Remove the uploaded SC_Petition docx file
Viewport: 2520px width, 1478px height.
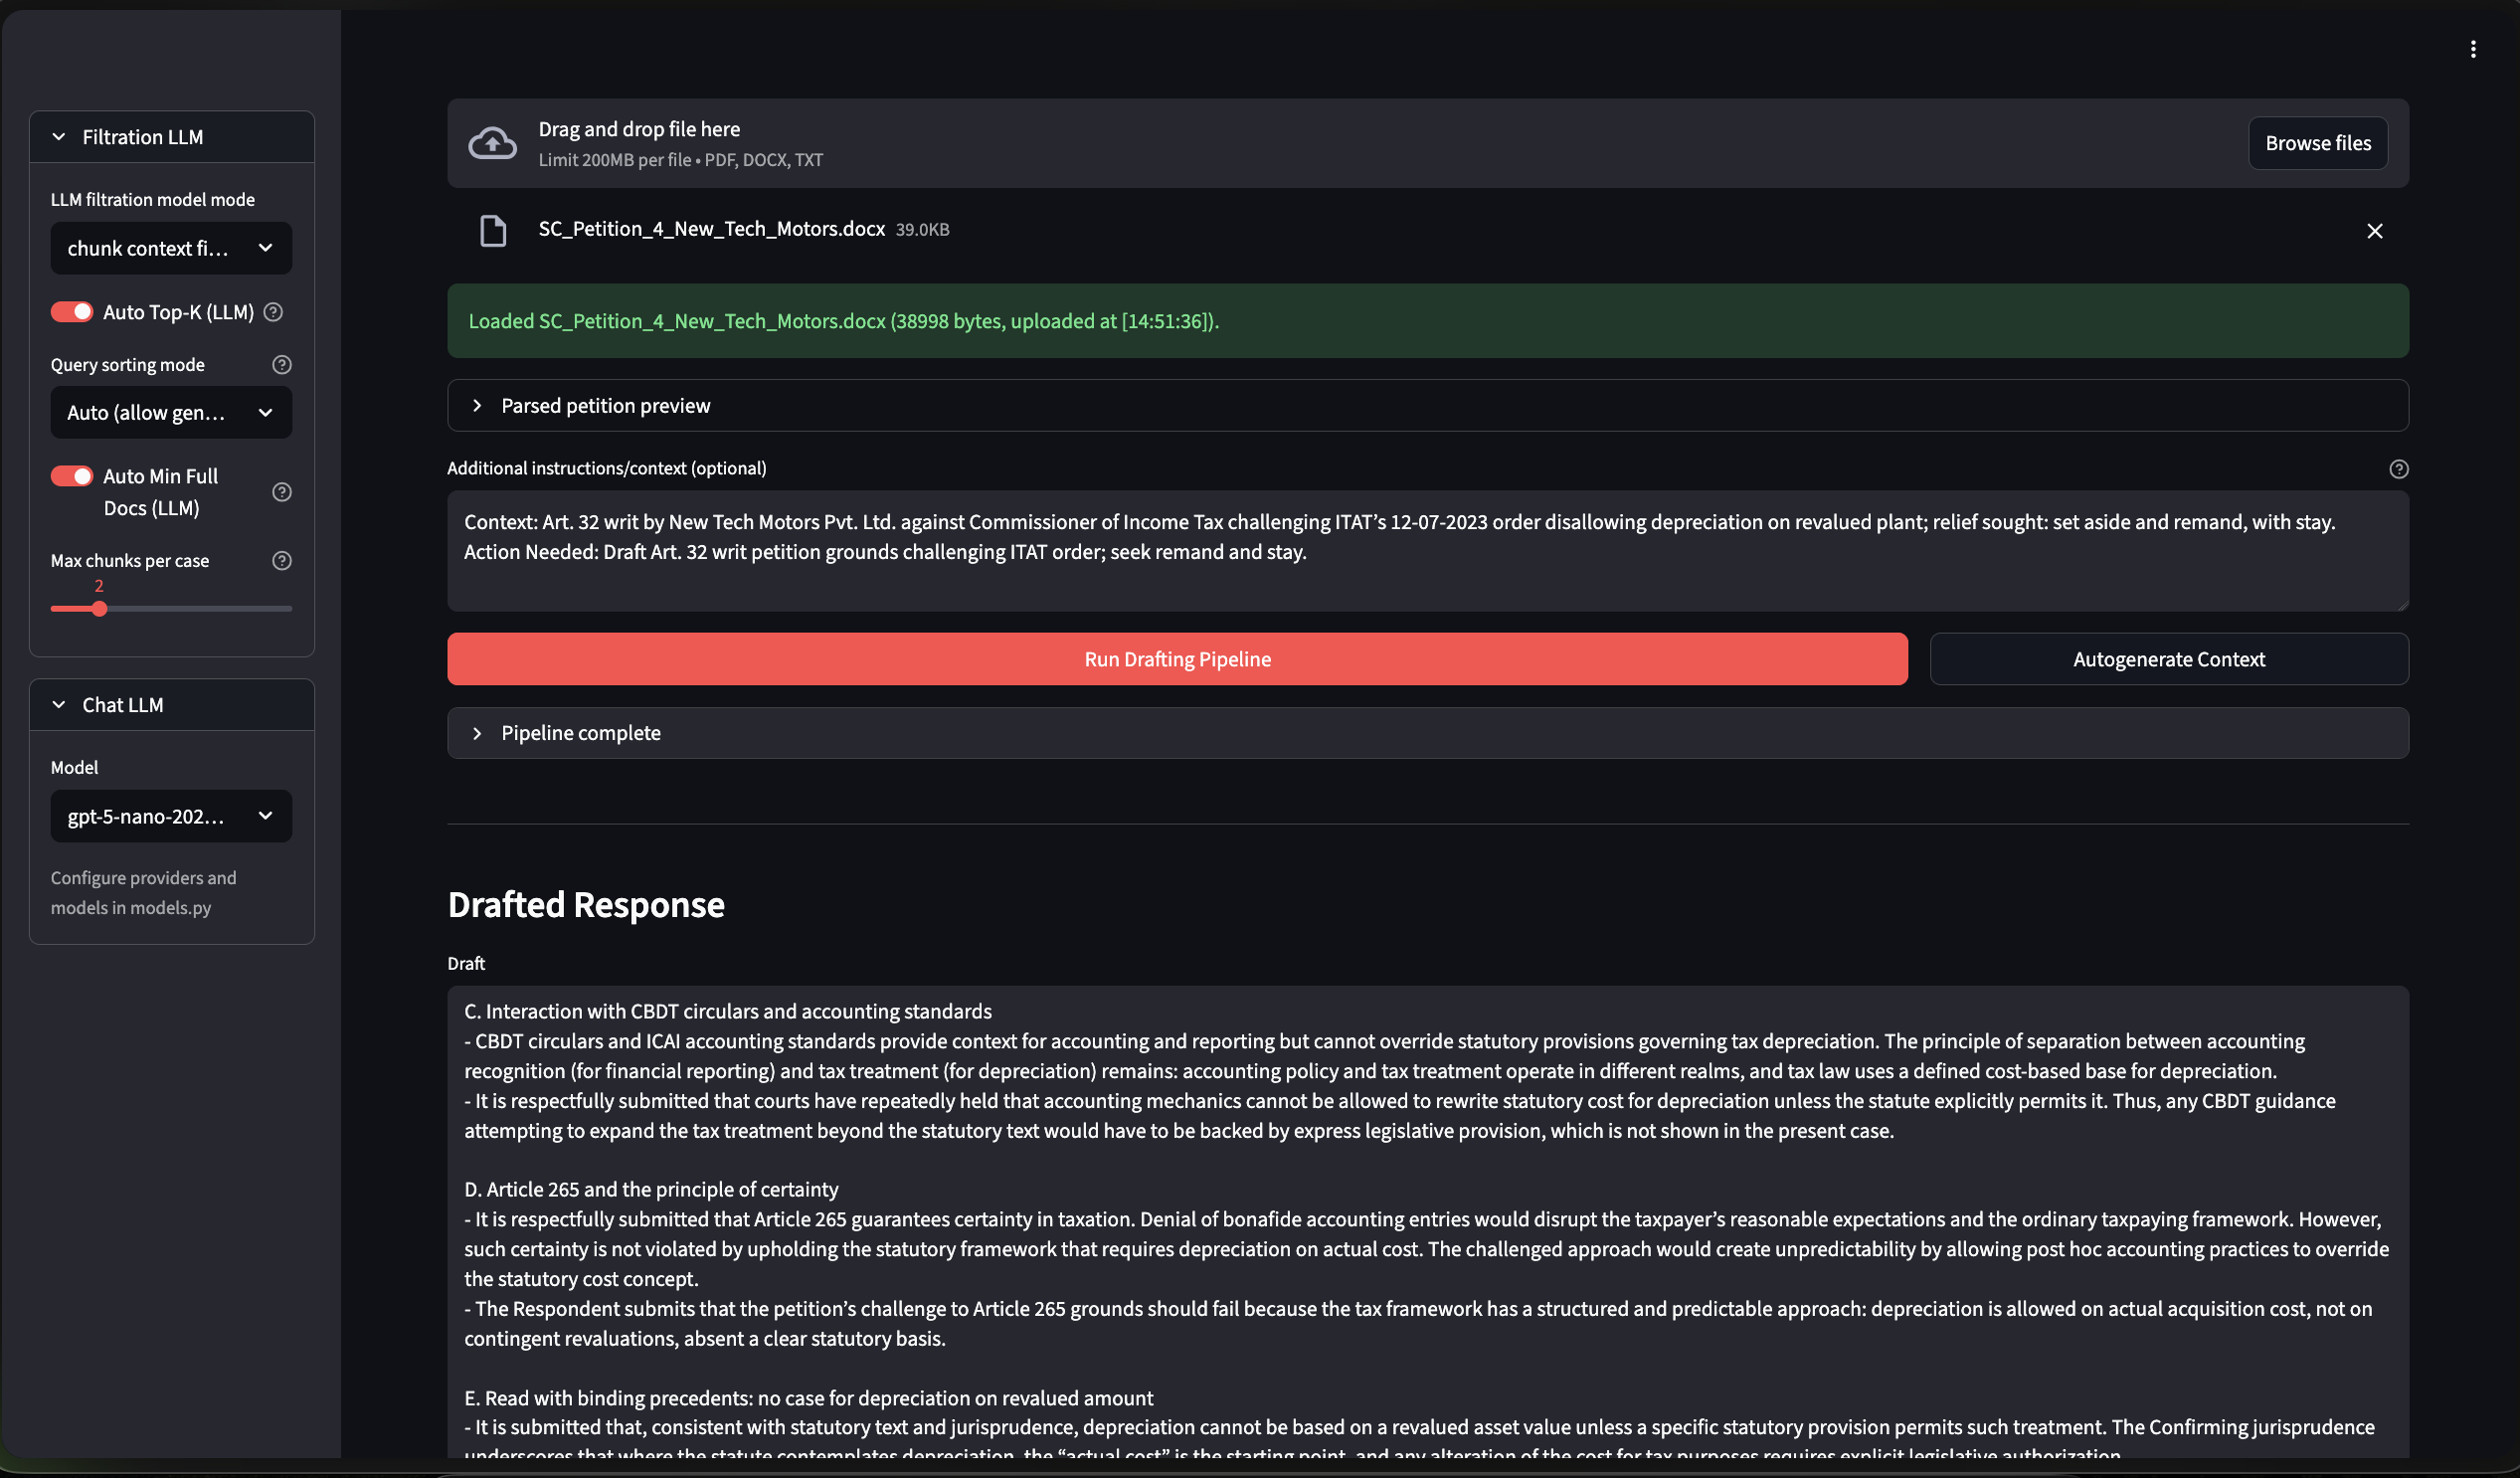(x=2374, y=231)
